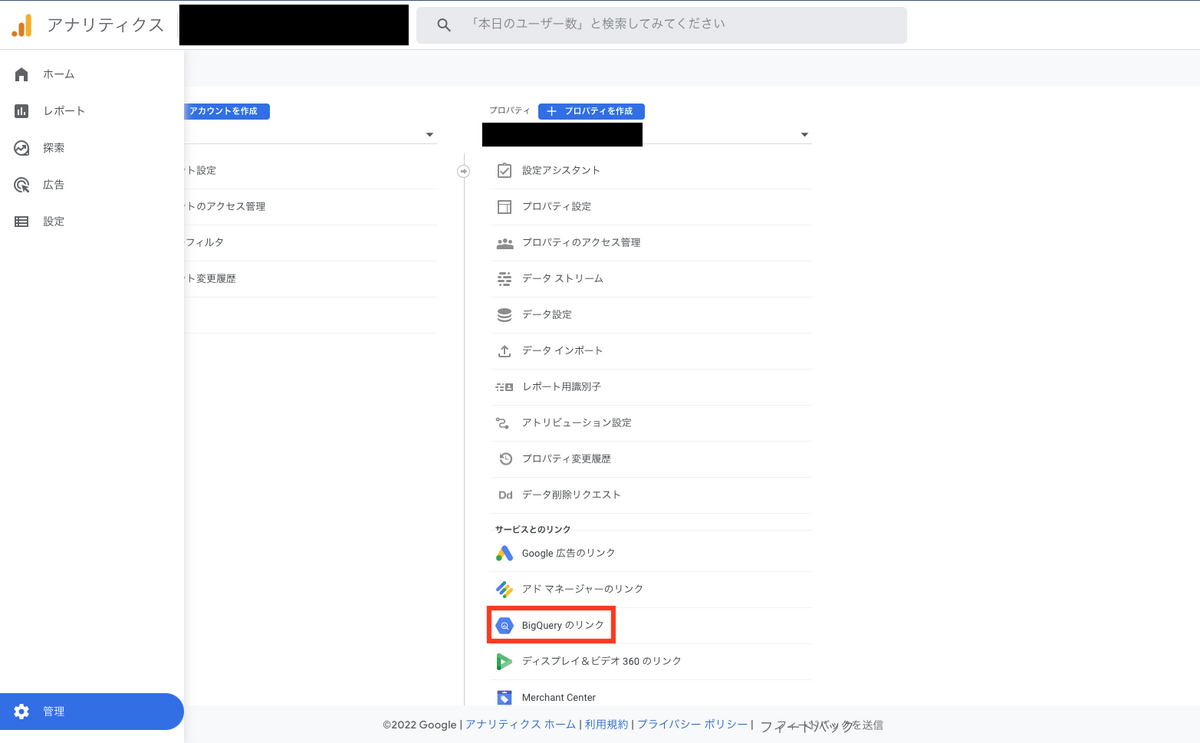
Task: Open the account selector dropdown arrow
Action: point(430,135)
